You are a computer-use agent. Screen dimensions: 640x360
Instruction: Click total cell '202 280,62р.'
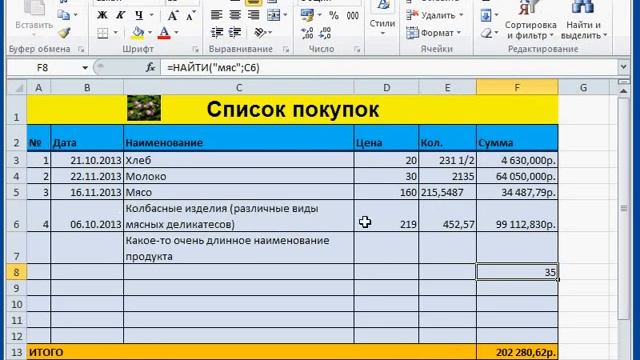(x=517, y=352)
